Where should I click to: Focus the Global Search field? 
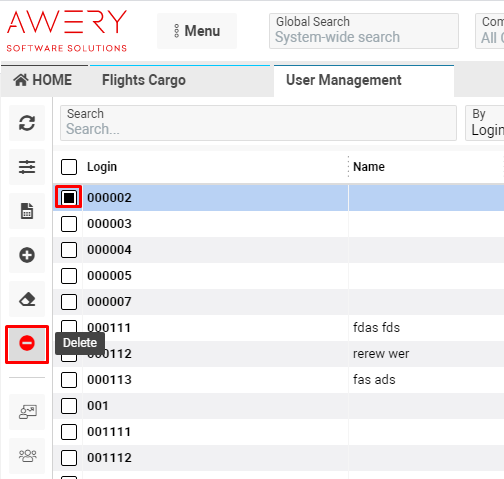364,31
